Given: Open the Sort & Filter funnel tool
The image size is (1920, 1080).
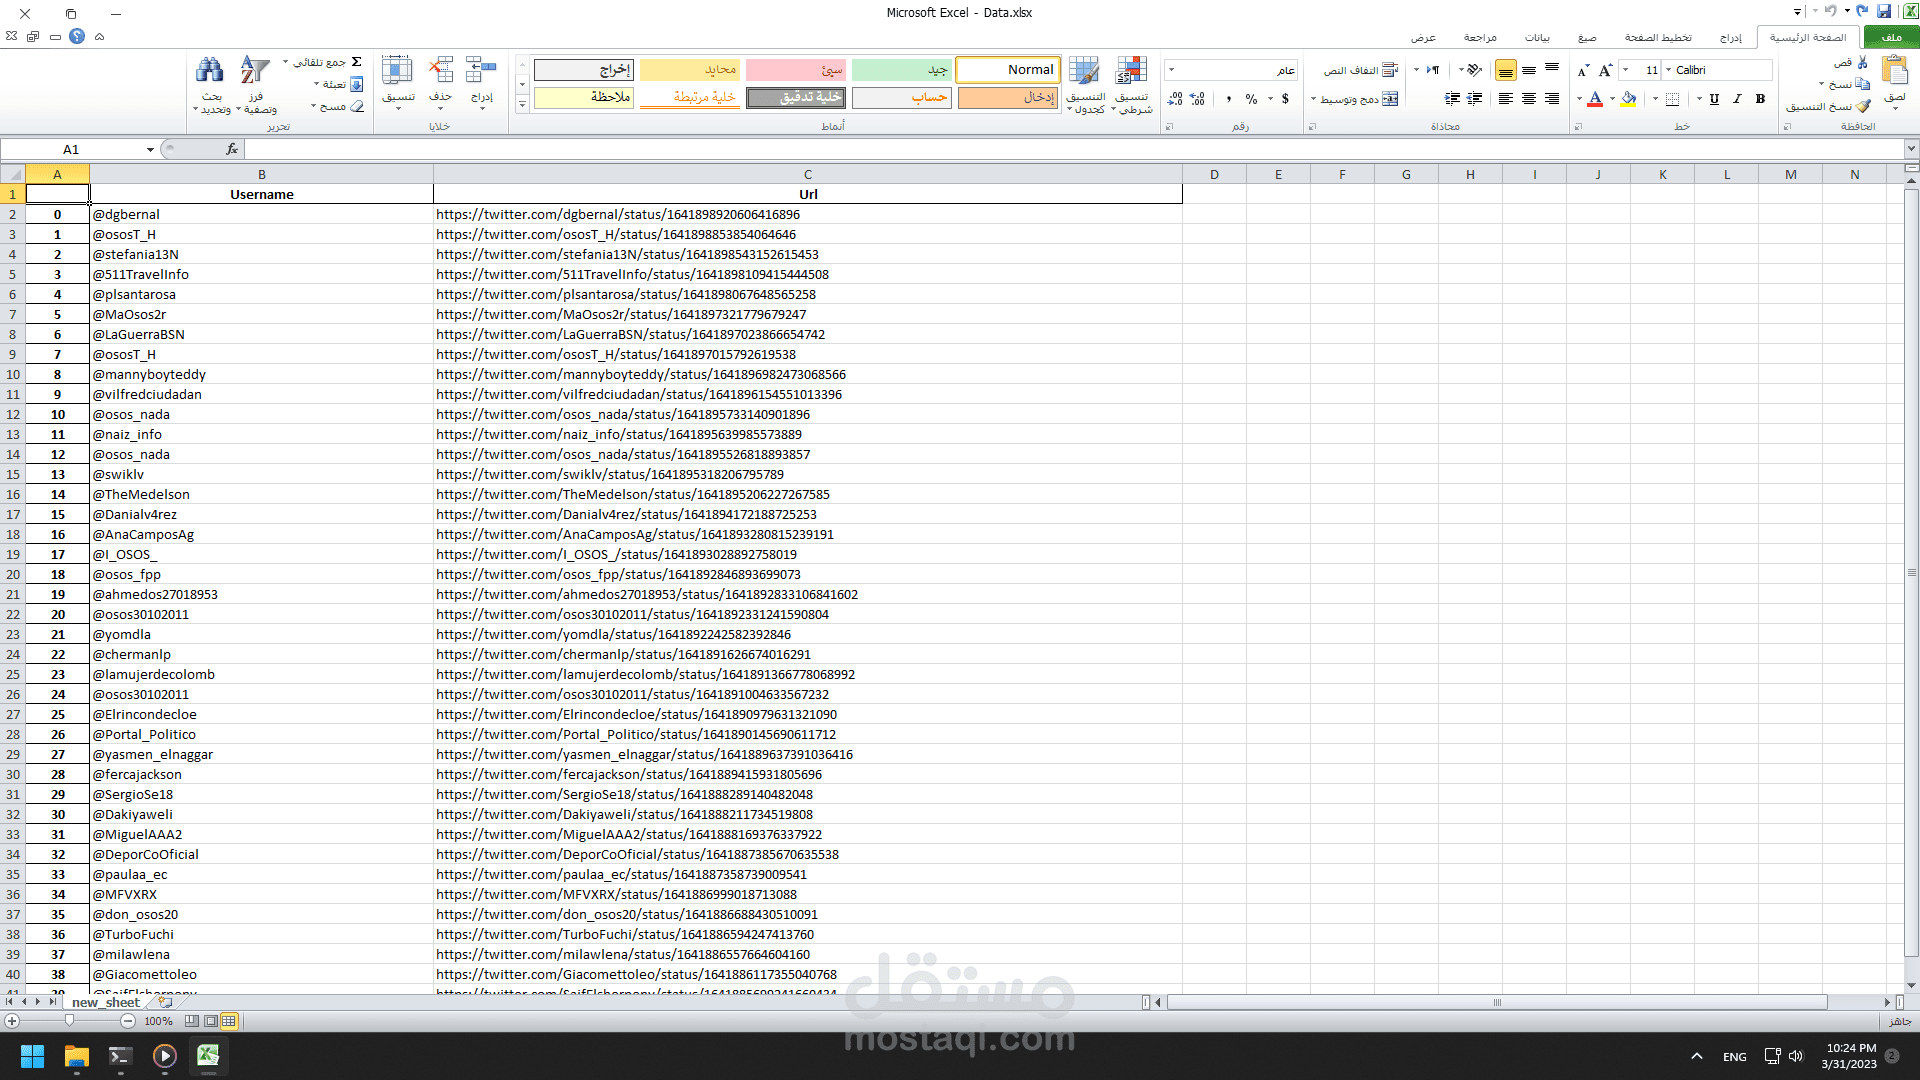Looking at the screenshot, I should tap(255, 71).
